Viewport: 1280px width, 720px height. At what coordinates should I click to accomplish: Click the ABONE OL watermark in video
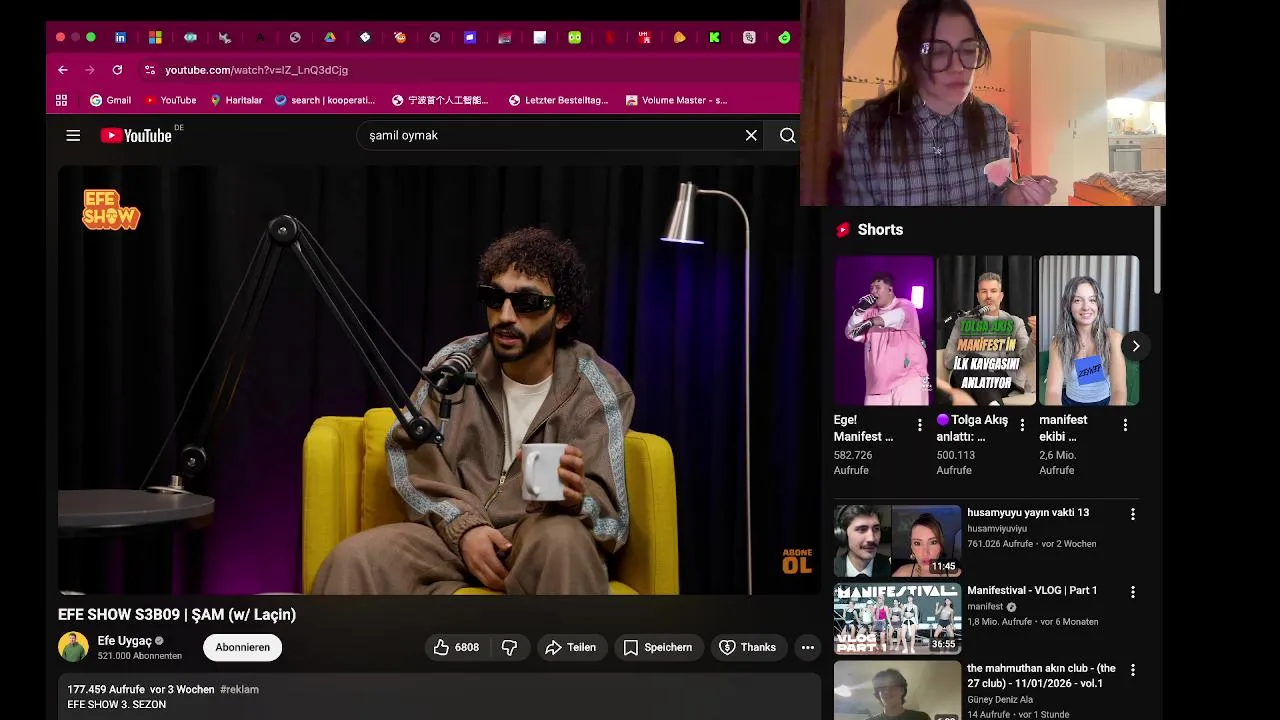(797, 561)
